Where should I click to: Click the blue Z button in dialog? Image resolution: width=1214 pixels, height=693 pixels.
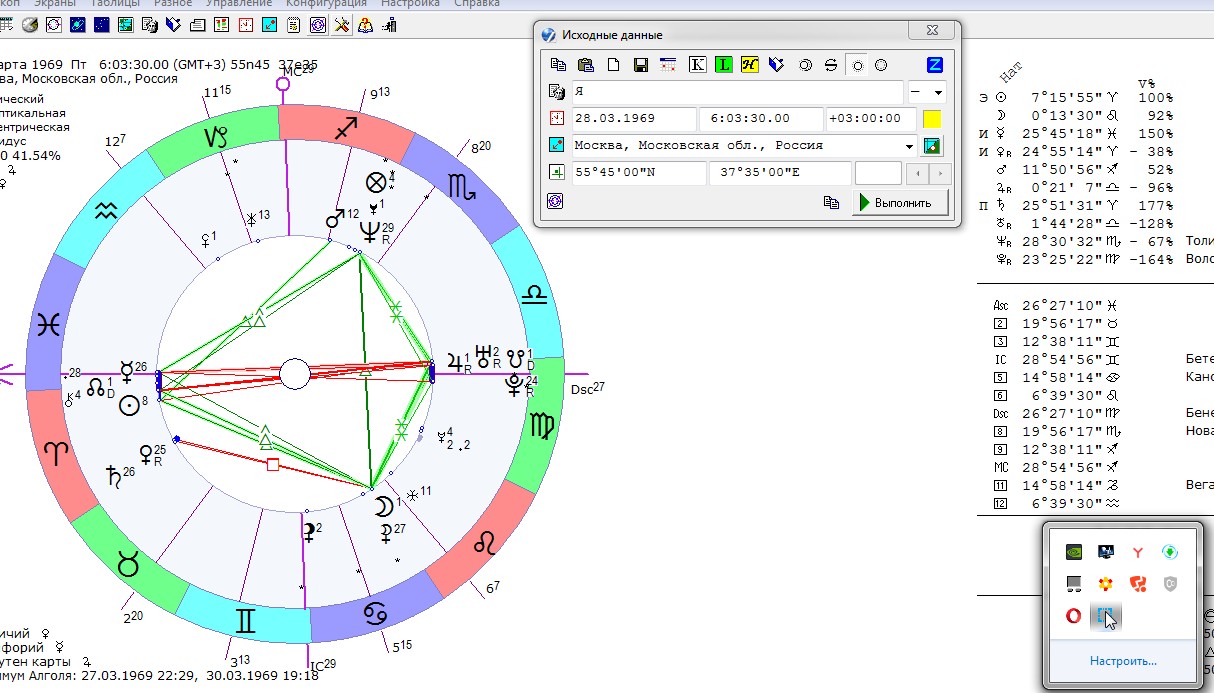click(x=935, y=65)
